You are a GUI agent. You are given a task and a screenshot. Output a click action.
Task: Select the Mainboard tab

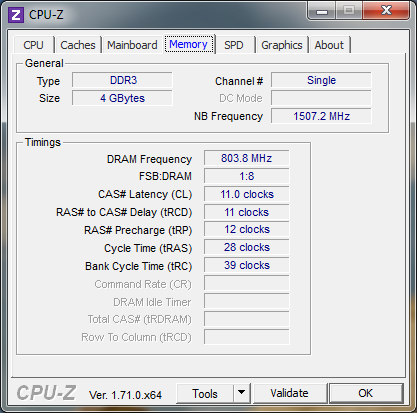tap(132, 45)
